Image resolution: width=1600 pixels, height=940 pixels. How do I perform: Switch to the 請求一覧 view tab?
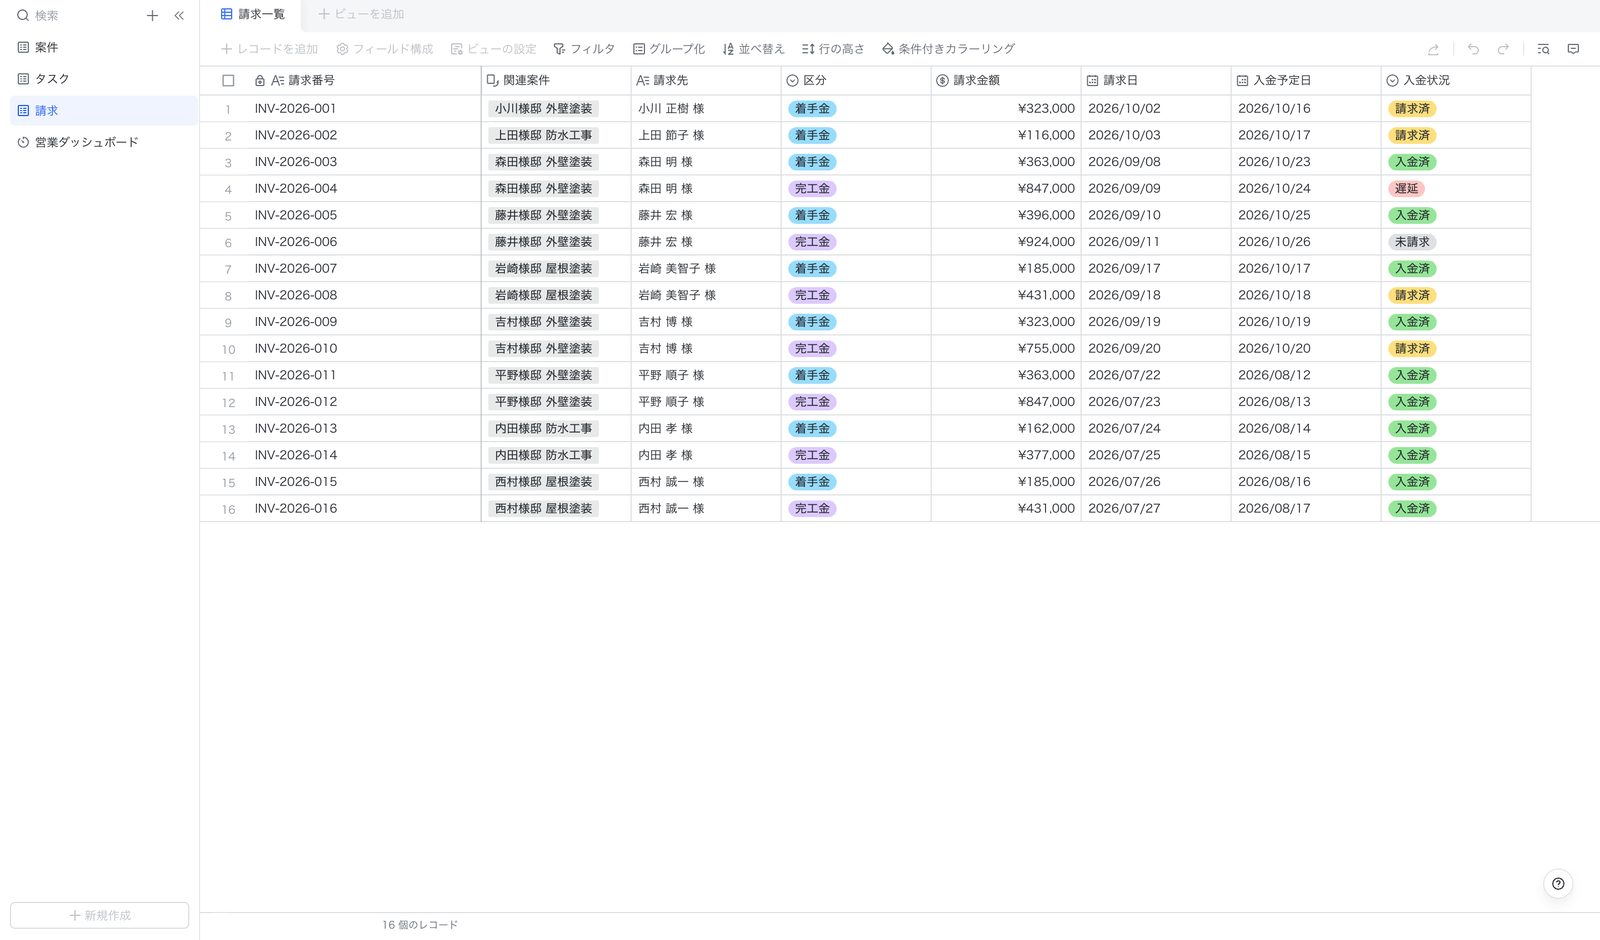[253, 14]
